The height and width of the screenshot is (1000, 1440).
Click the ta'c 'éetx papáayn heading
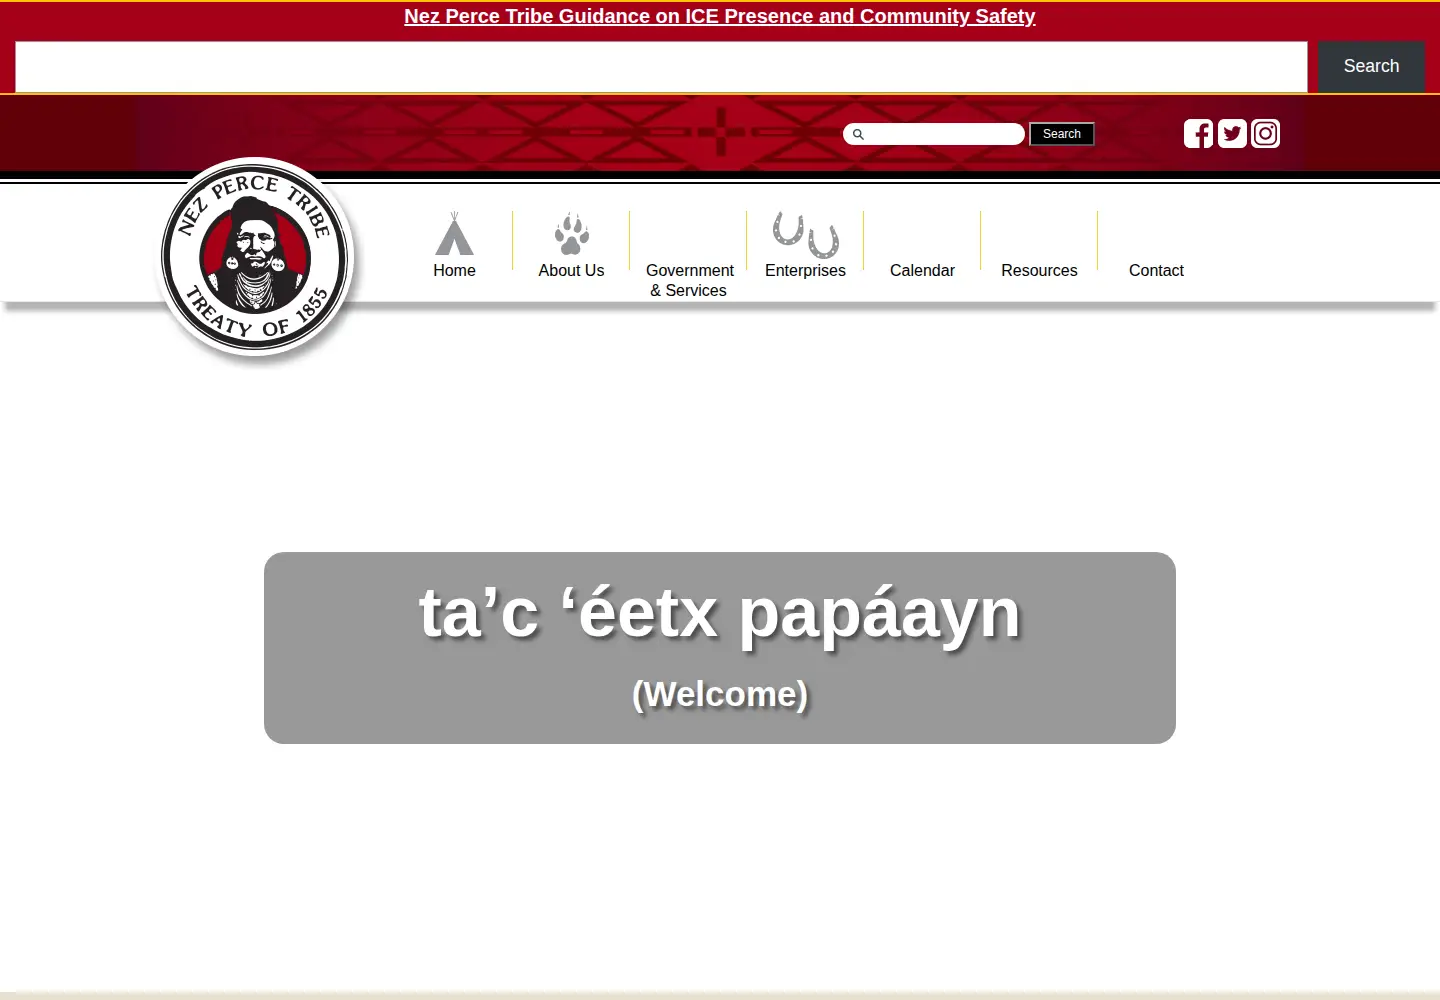tap(720, 612)
